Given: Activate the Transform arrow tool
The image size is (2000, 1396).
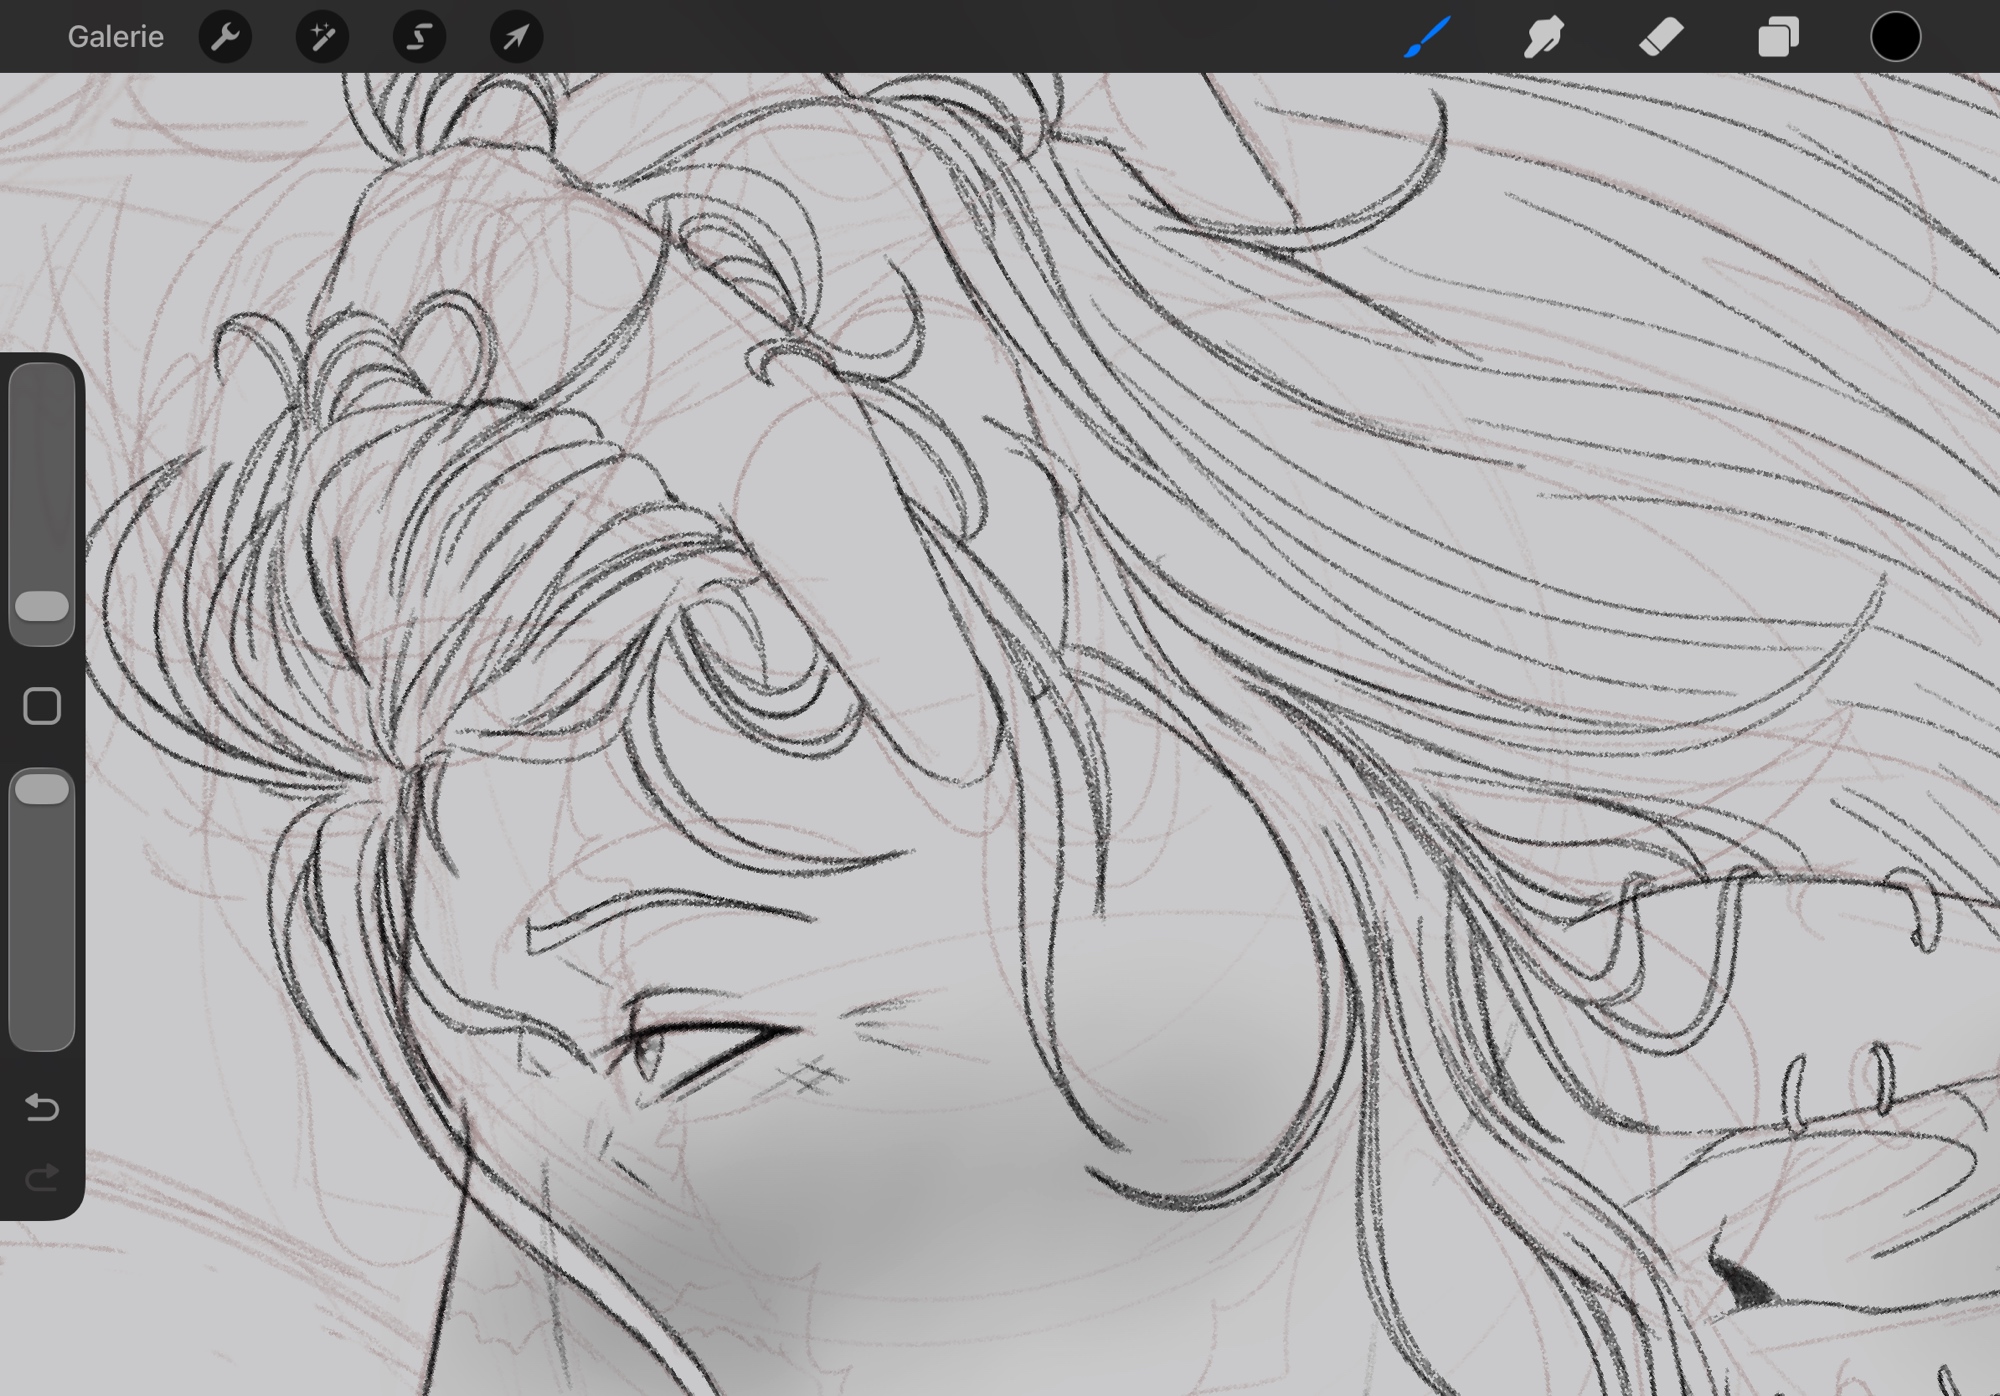Looking at the screenshot, I should 516,37.
